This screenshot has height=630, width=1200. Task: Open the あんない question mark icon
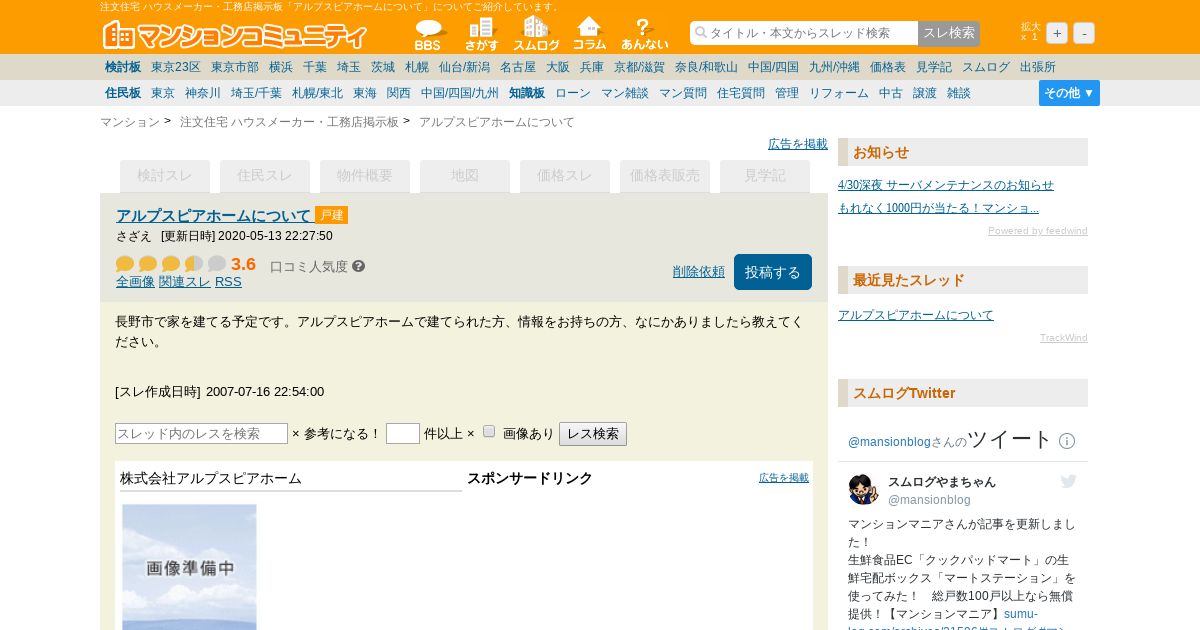tap(644, 34)
